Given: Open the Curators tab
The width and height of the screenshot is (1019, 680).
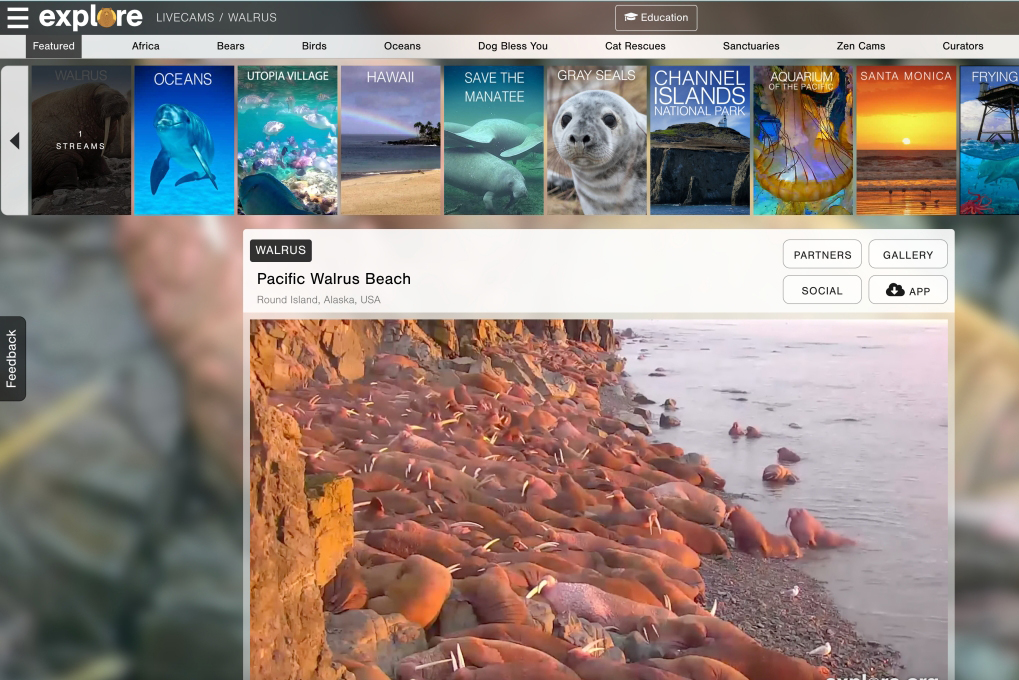Looking at the screenshot, I should tap(962, 46).
